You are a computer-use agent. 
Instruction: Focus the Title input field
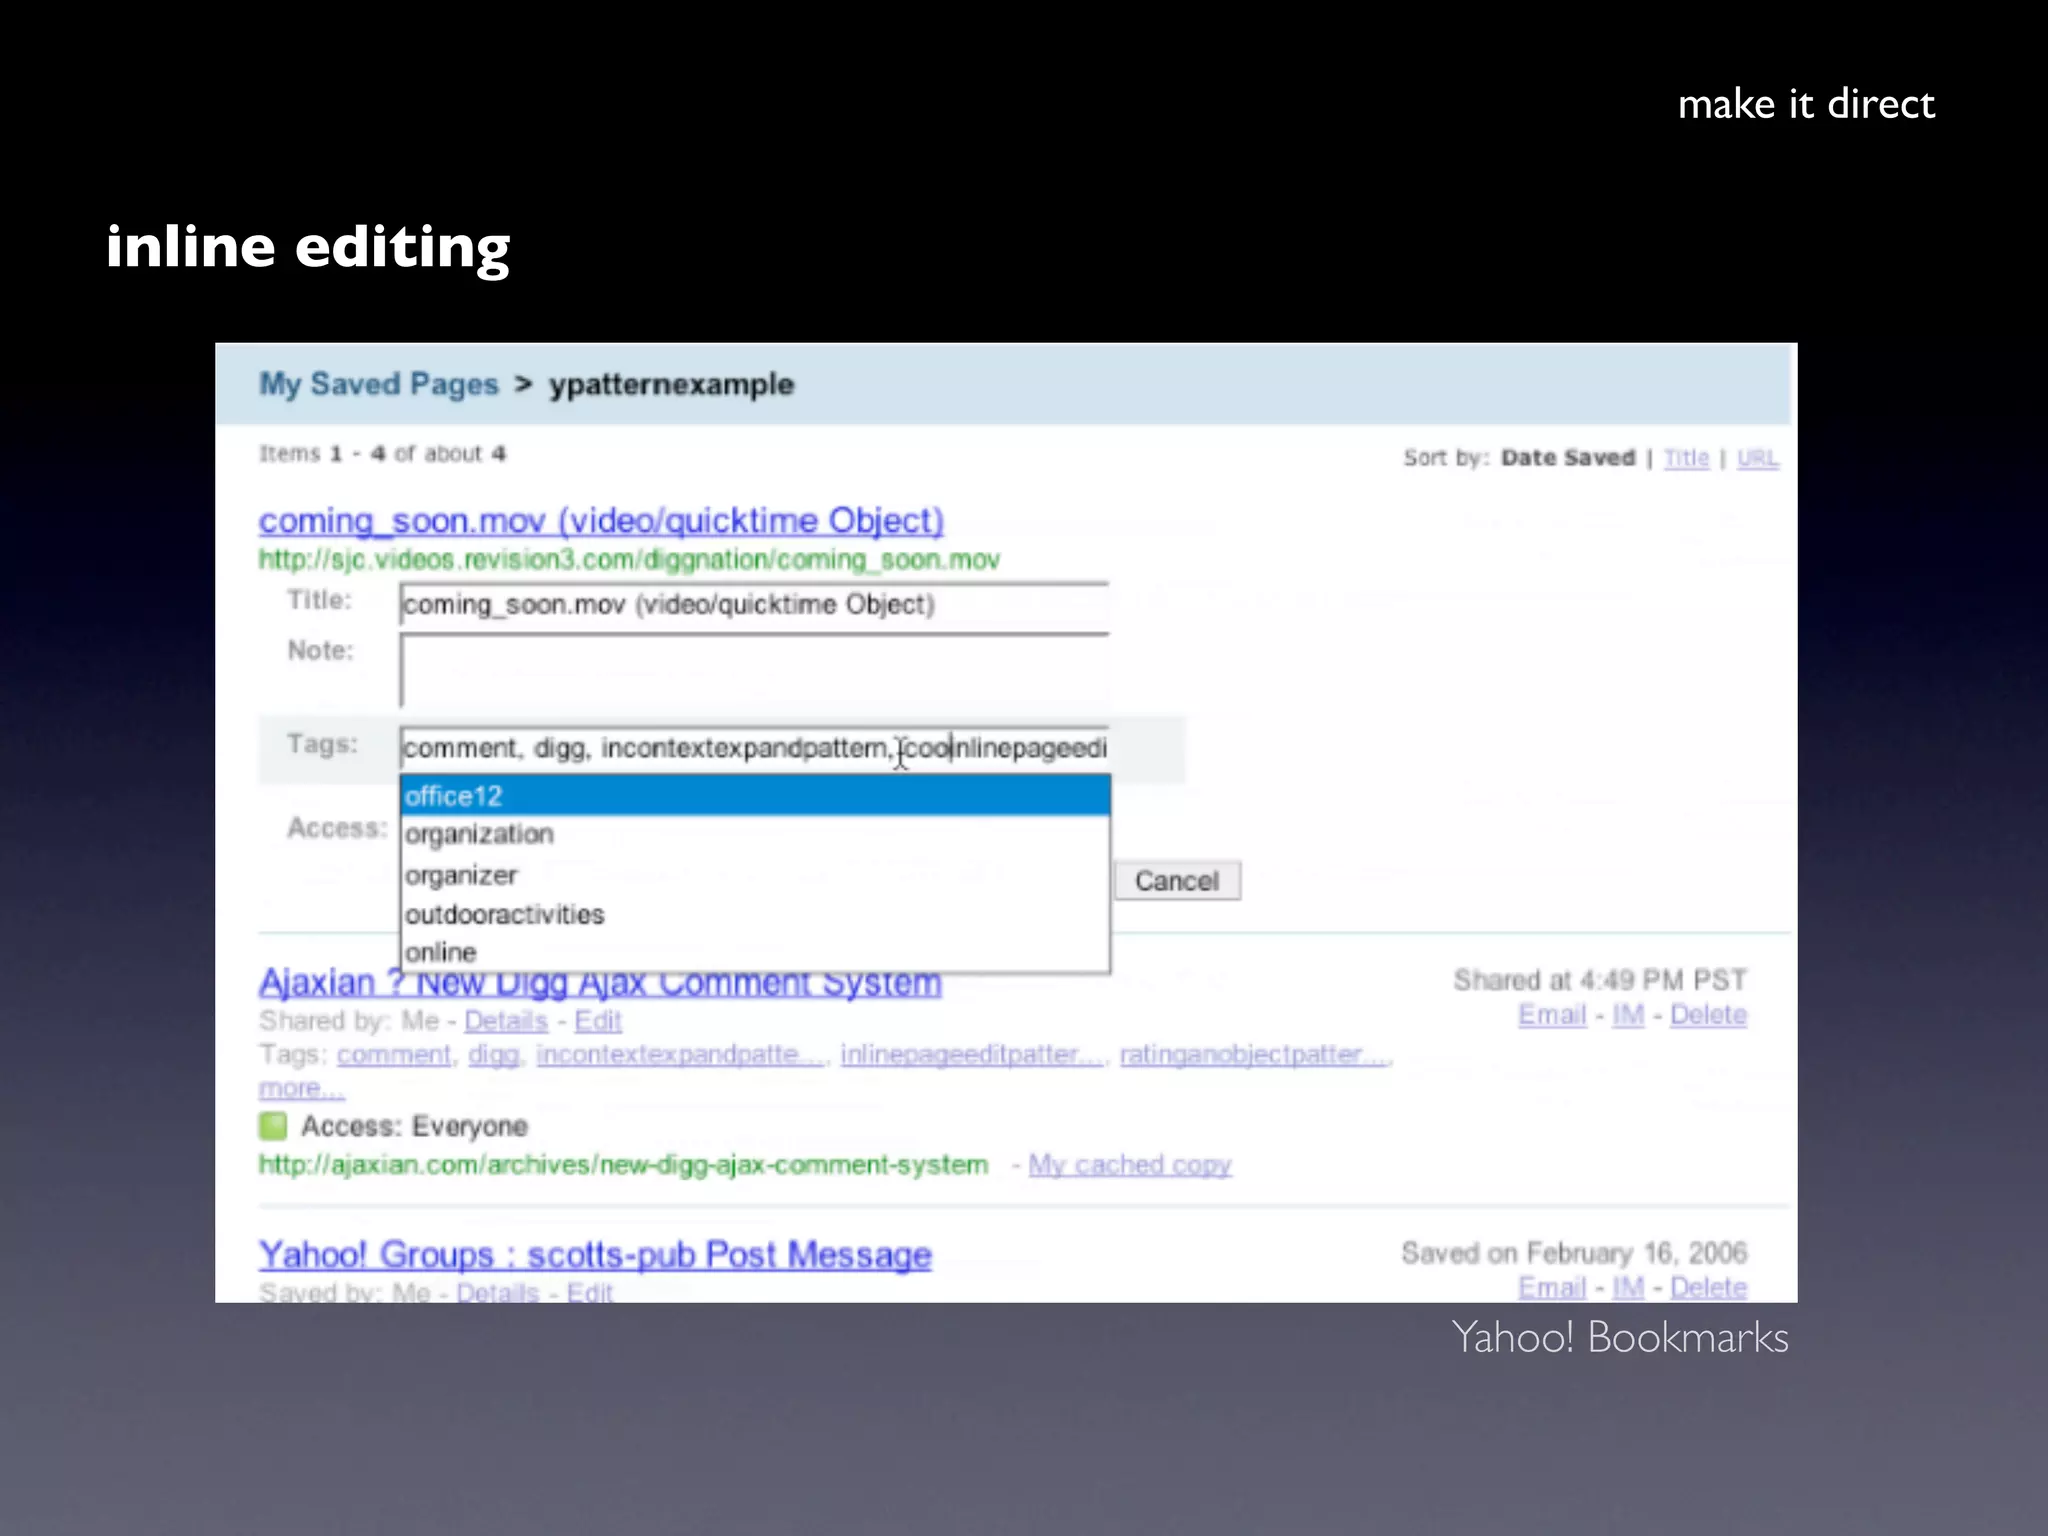[754, 605]
